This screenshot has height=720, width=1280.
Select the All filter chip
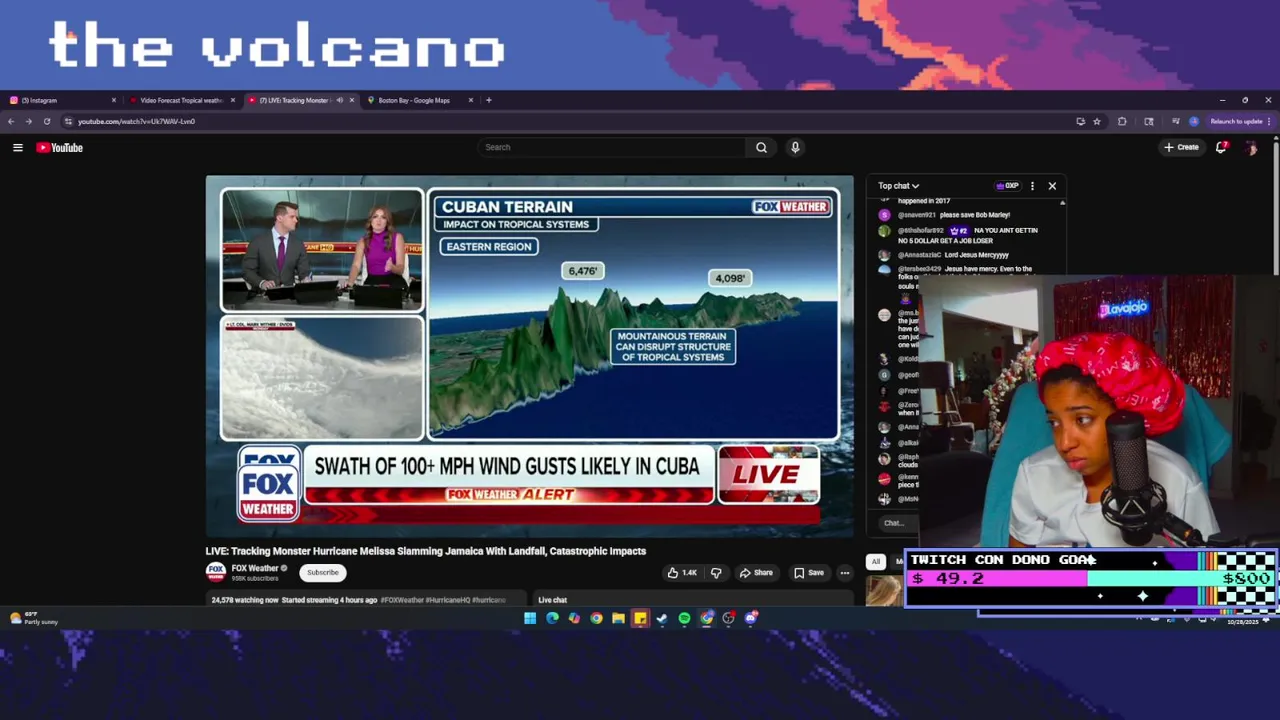875,562
